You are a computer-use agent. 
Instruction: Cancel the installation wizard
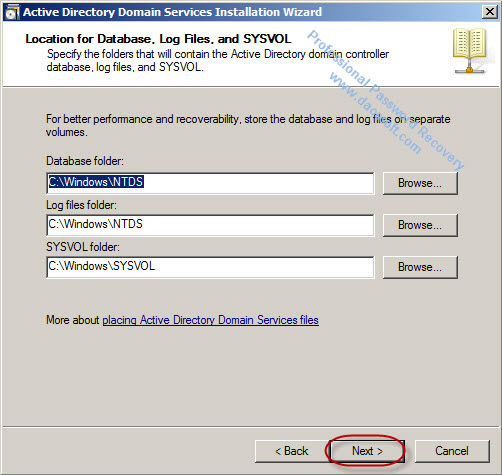pos(452,451)
